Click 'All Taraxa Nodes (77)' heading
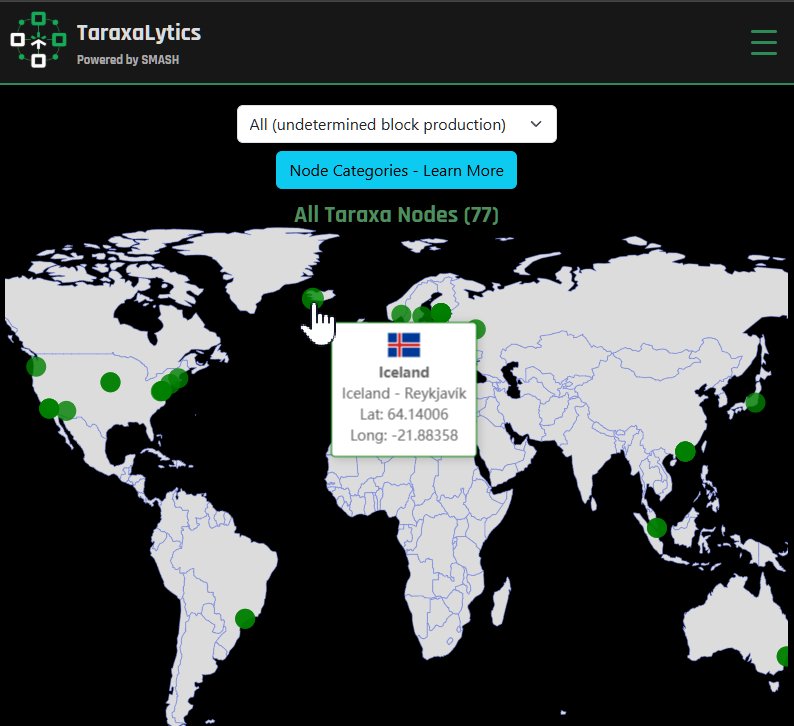 (396, 215)
